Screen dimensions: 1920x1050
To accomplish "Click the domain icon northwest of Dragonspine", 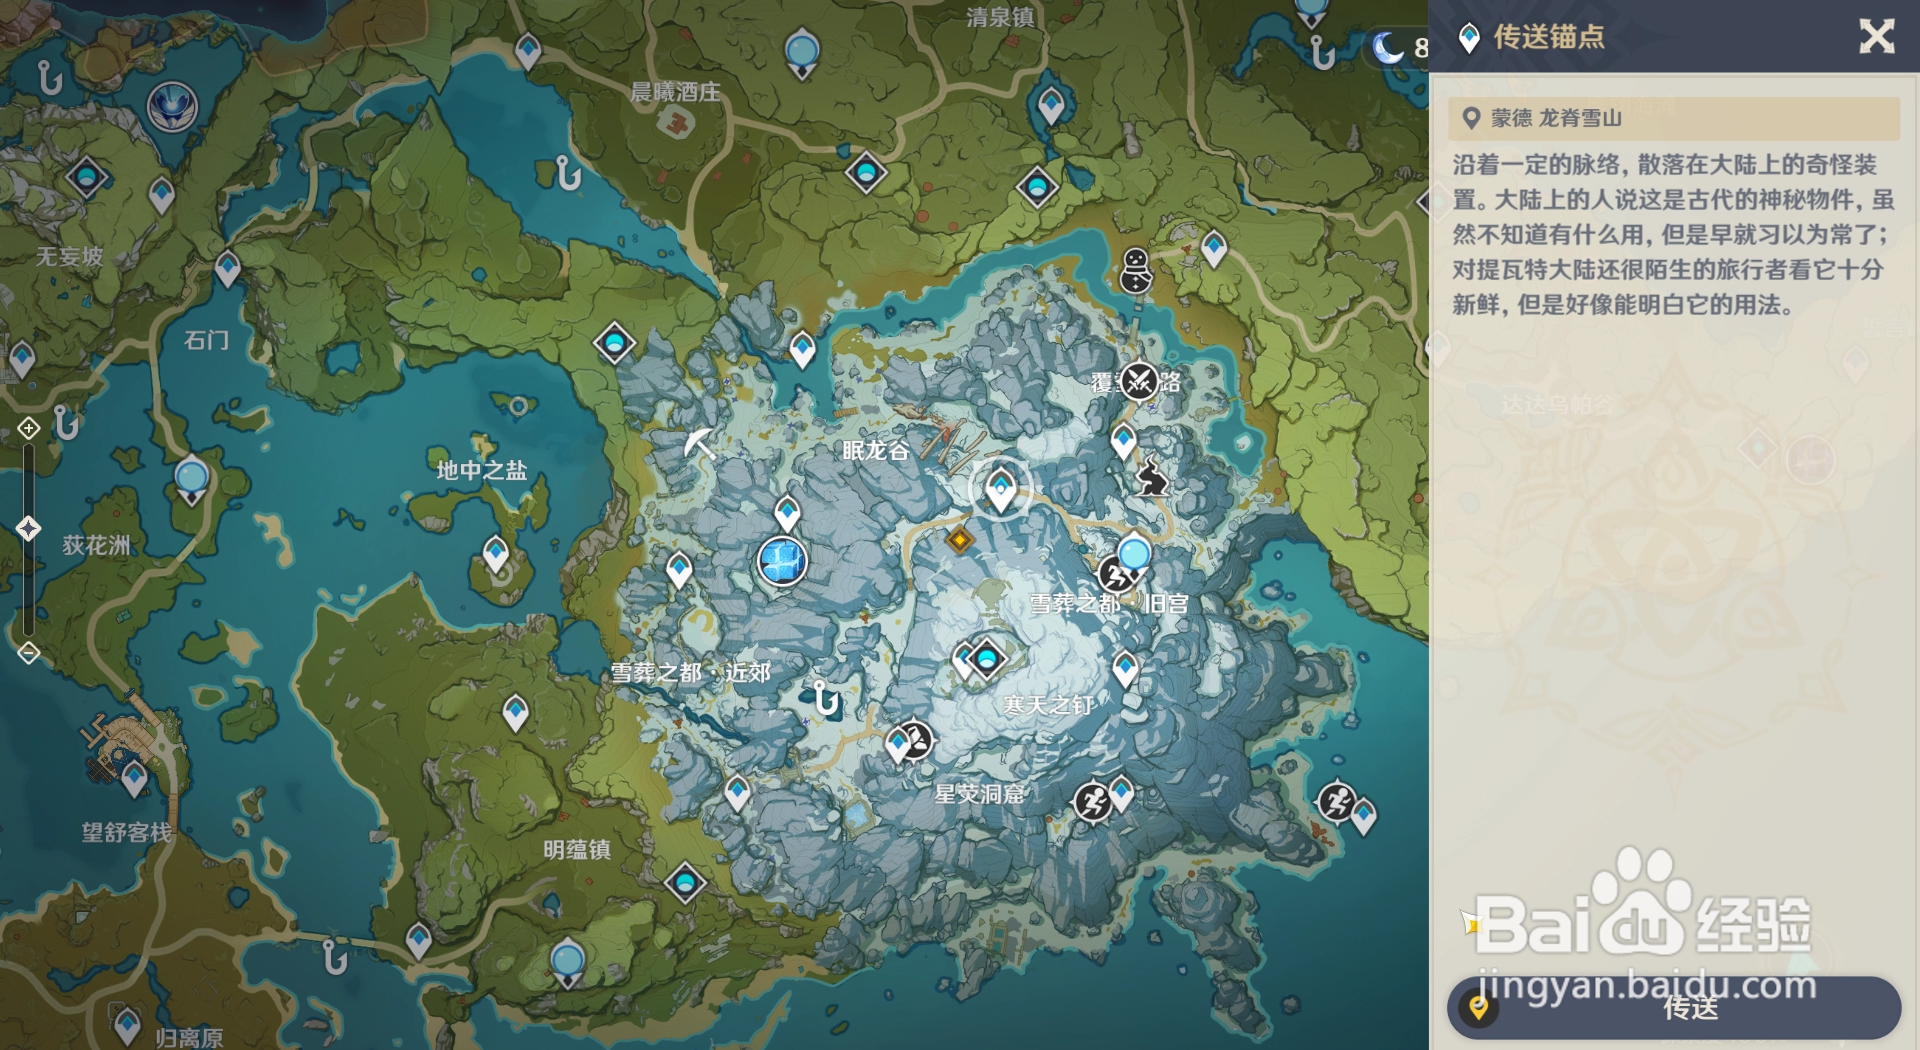I will pos(614,344).
